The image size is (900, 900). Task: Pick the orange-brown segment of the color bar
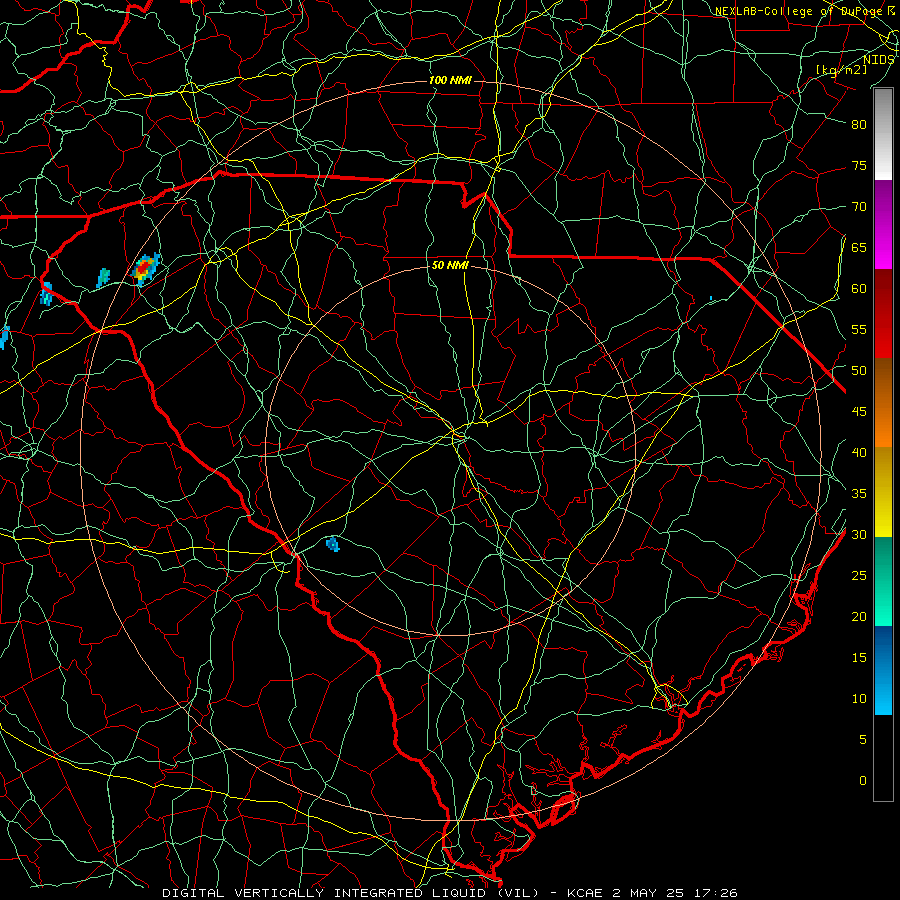click(883, 403)
